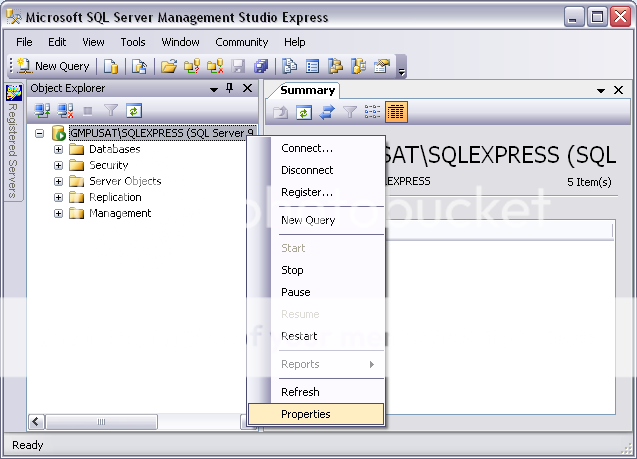This screenshot has height=459, width=637.
Task: Open the Edit menu
Action: (57, 42)
